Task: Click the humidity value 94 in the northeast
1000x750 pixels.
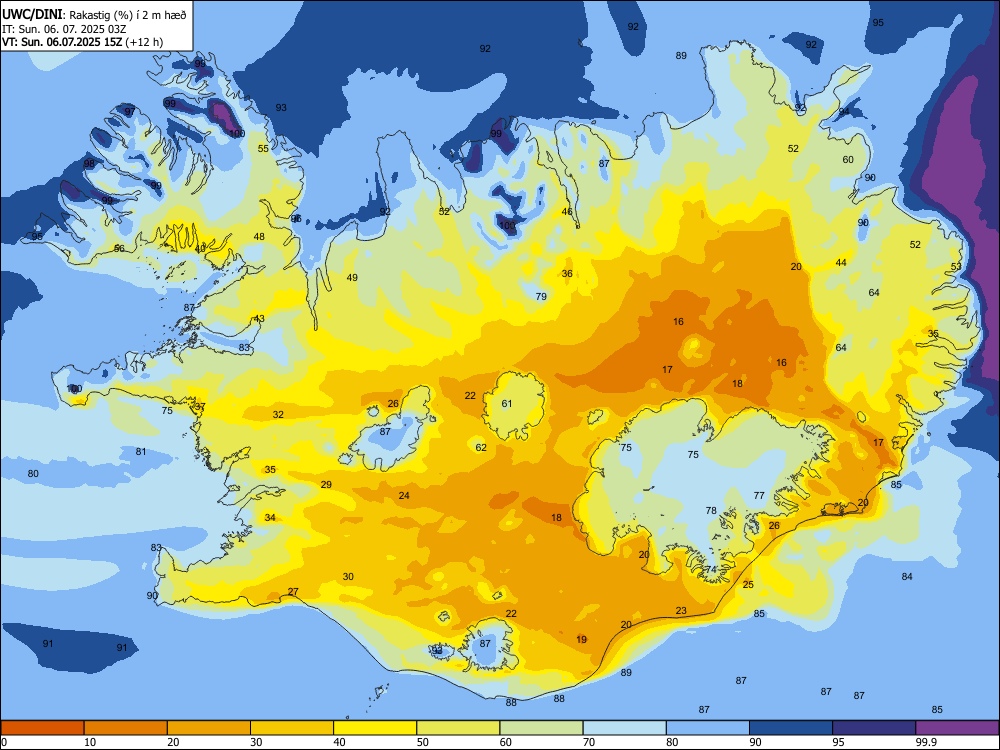Action: coord(844,112)
